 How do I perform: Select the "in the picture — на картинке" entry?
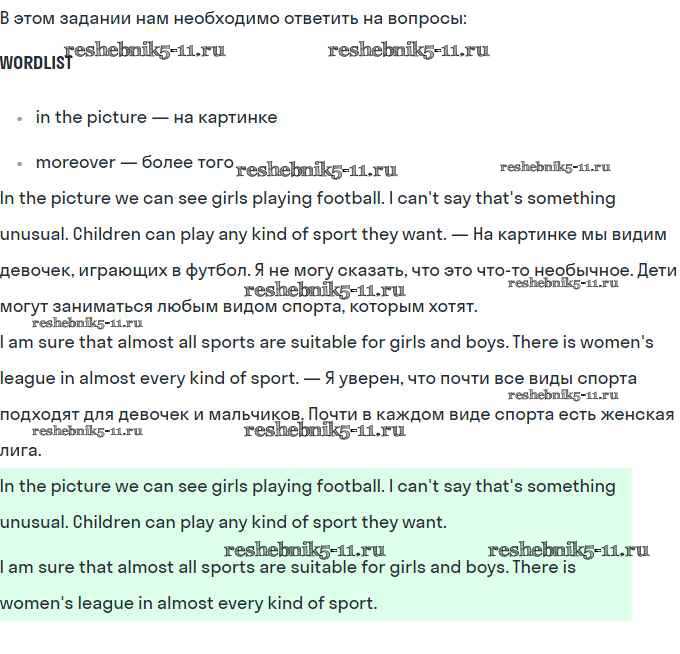click(156, 117)
